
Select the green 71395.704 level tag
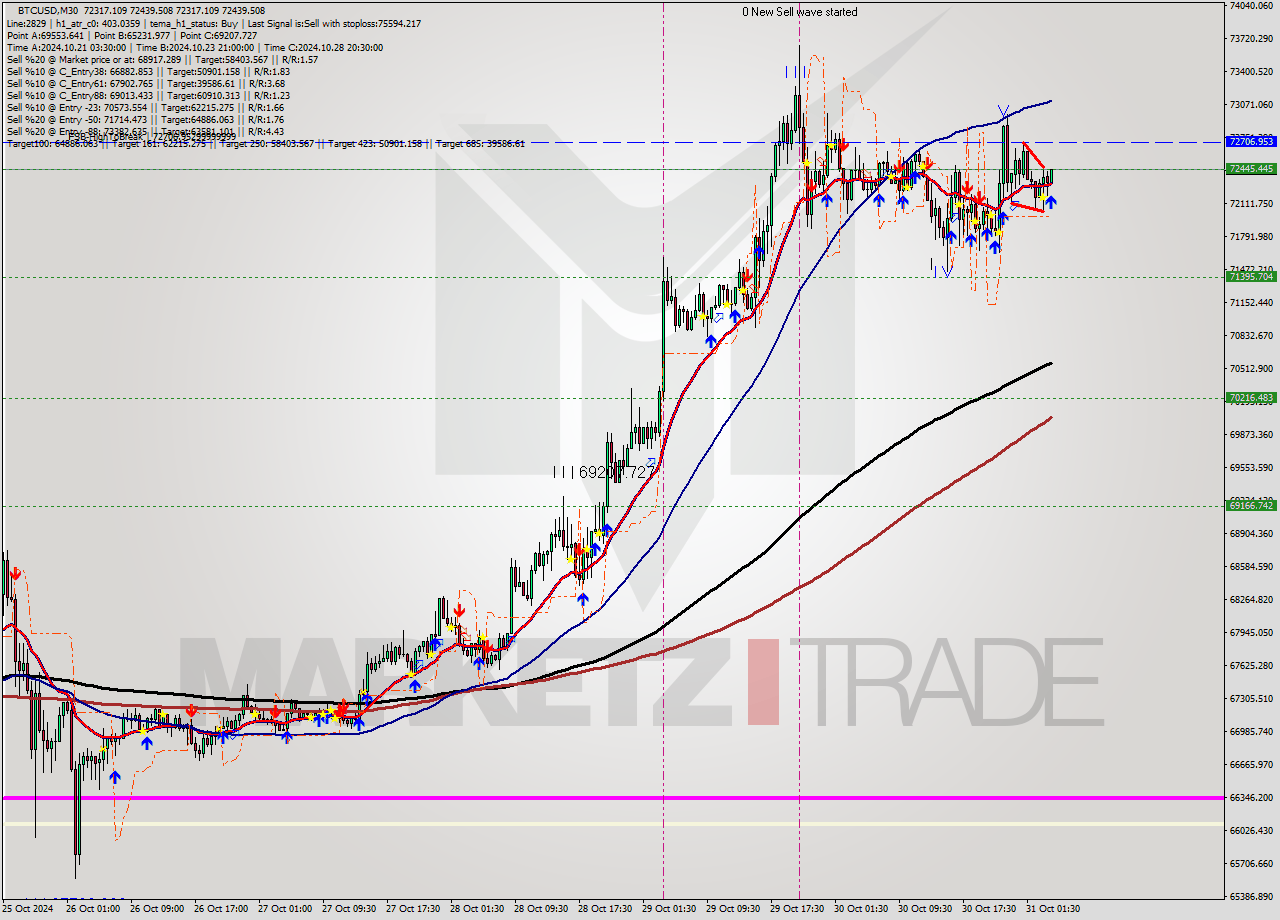pyautogui.click(x=1250, y=277)
